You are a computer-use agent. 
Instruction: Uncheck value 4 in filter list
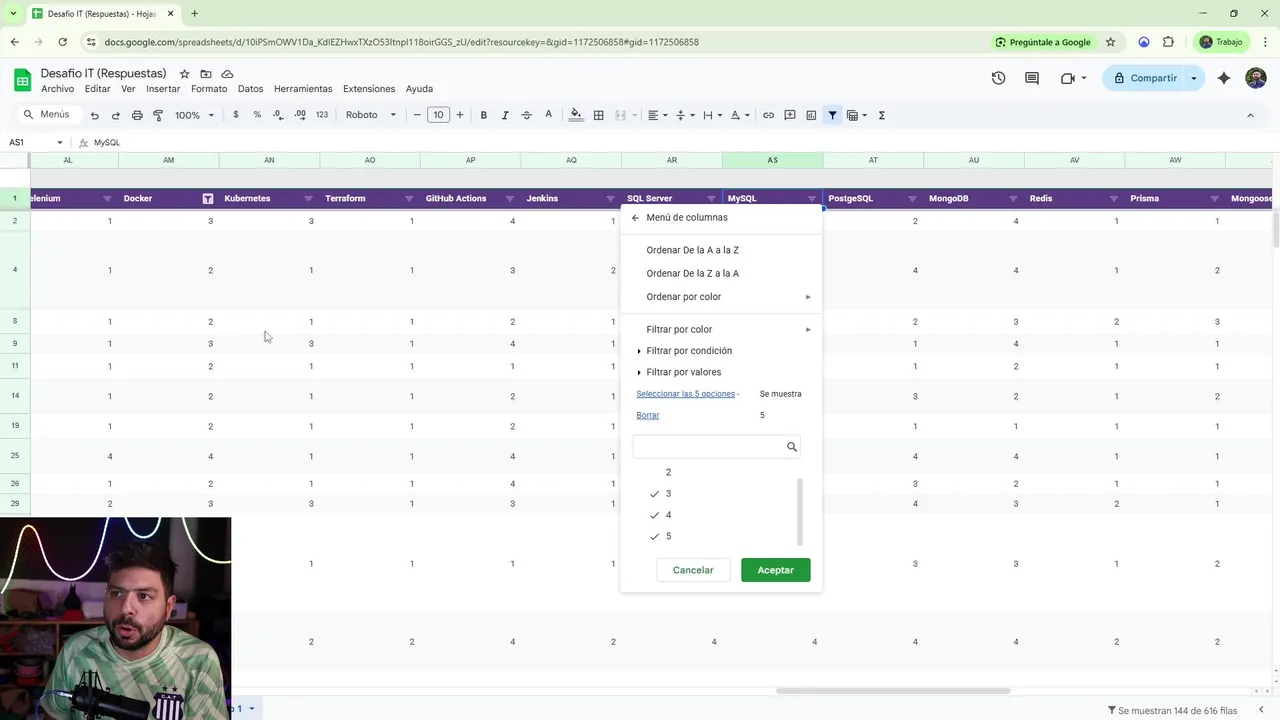pos(655,515)
